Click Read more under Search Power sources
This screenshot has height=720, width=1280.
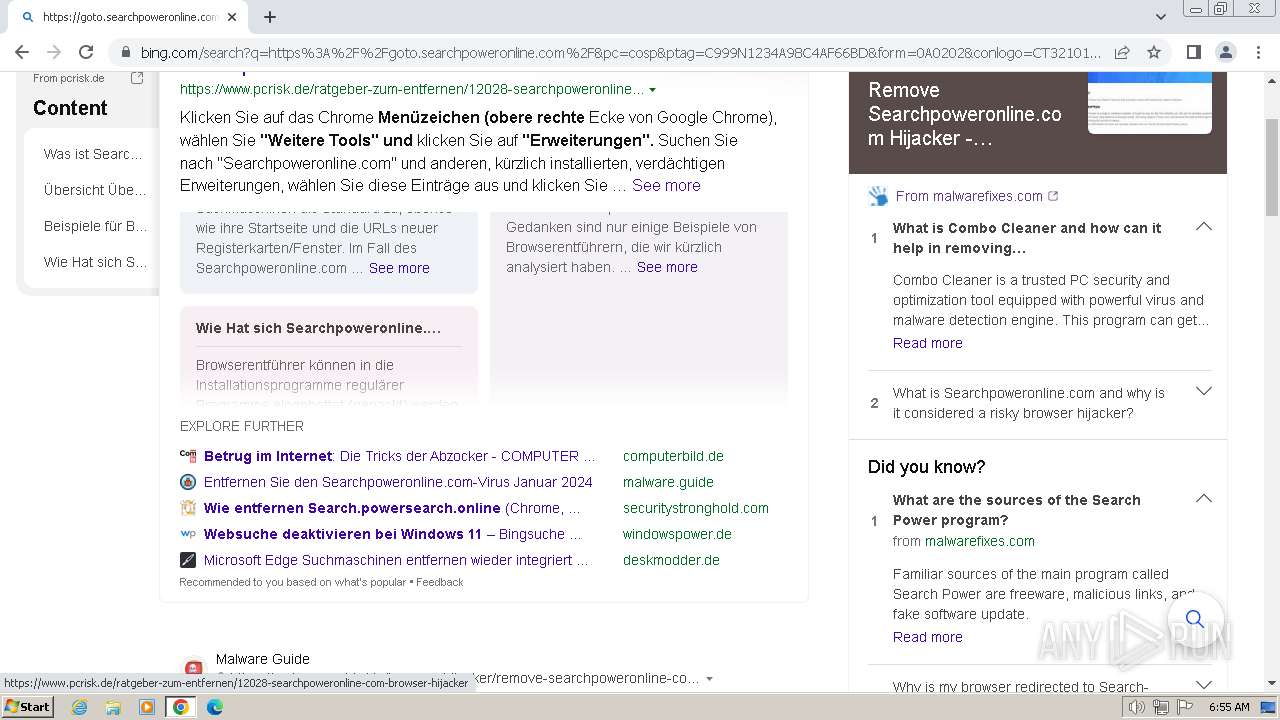(x=928, y=637)
